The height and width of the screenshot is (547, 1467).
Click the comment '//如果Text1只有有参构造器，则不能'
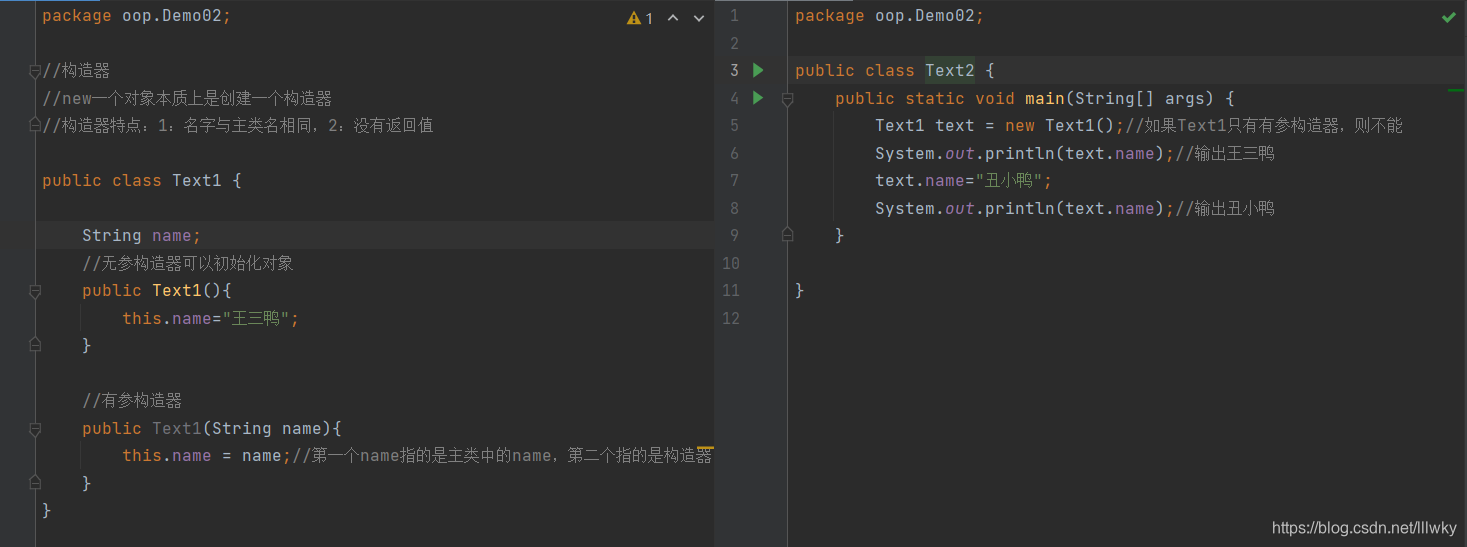[1264, 126]
